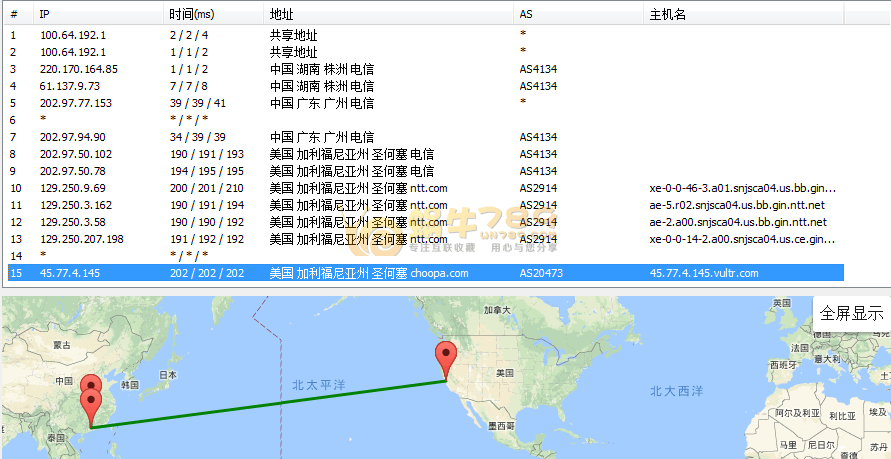Click the 时间(ms) column header
891x459 pixels.
coord(192,14)
